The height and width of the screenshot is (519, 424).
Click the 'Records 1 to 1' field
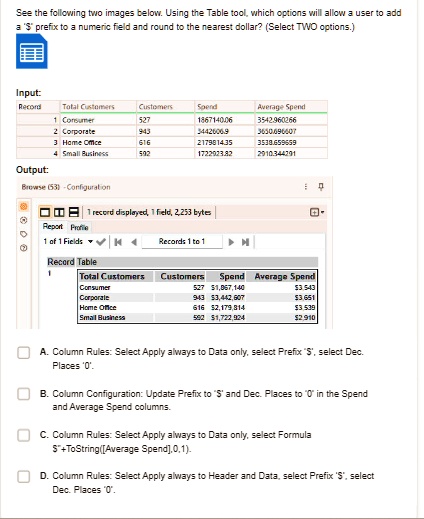pos(182,241)
